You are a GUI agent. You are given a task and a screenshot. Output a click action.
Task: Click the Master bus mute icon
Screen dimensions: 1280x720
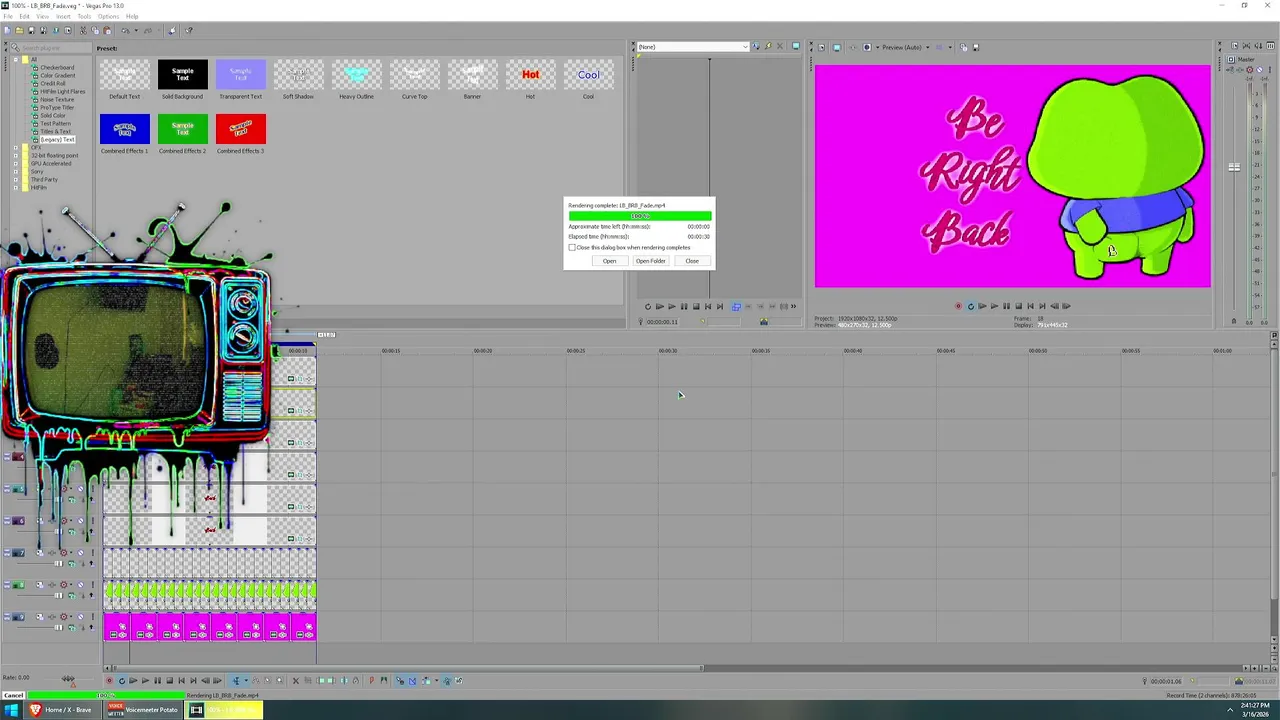pyautogui.click(x=1259, y=69)
